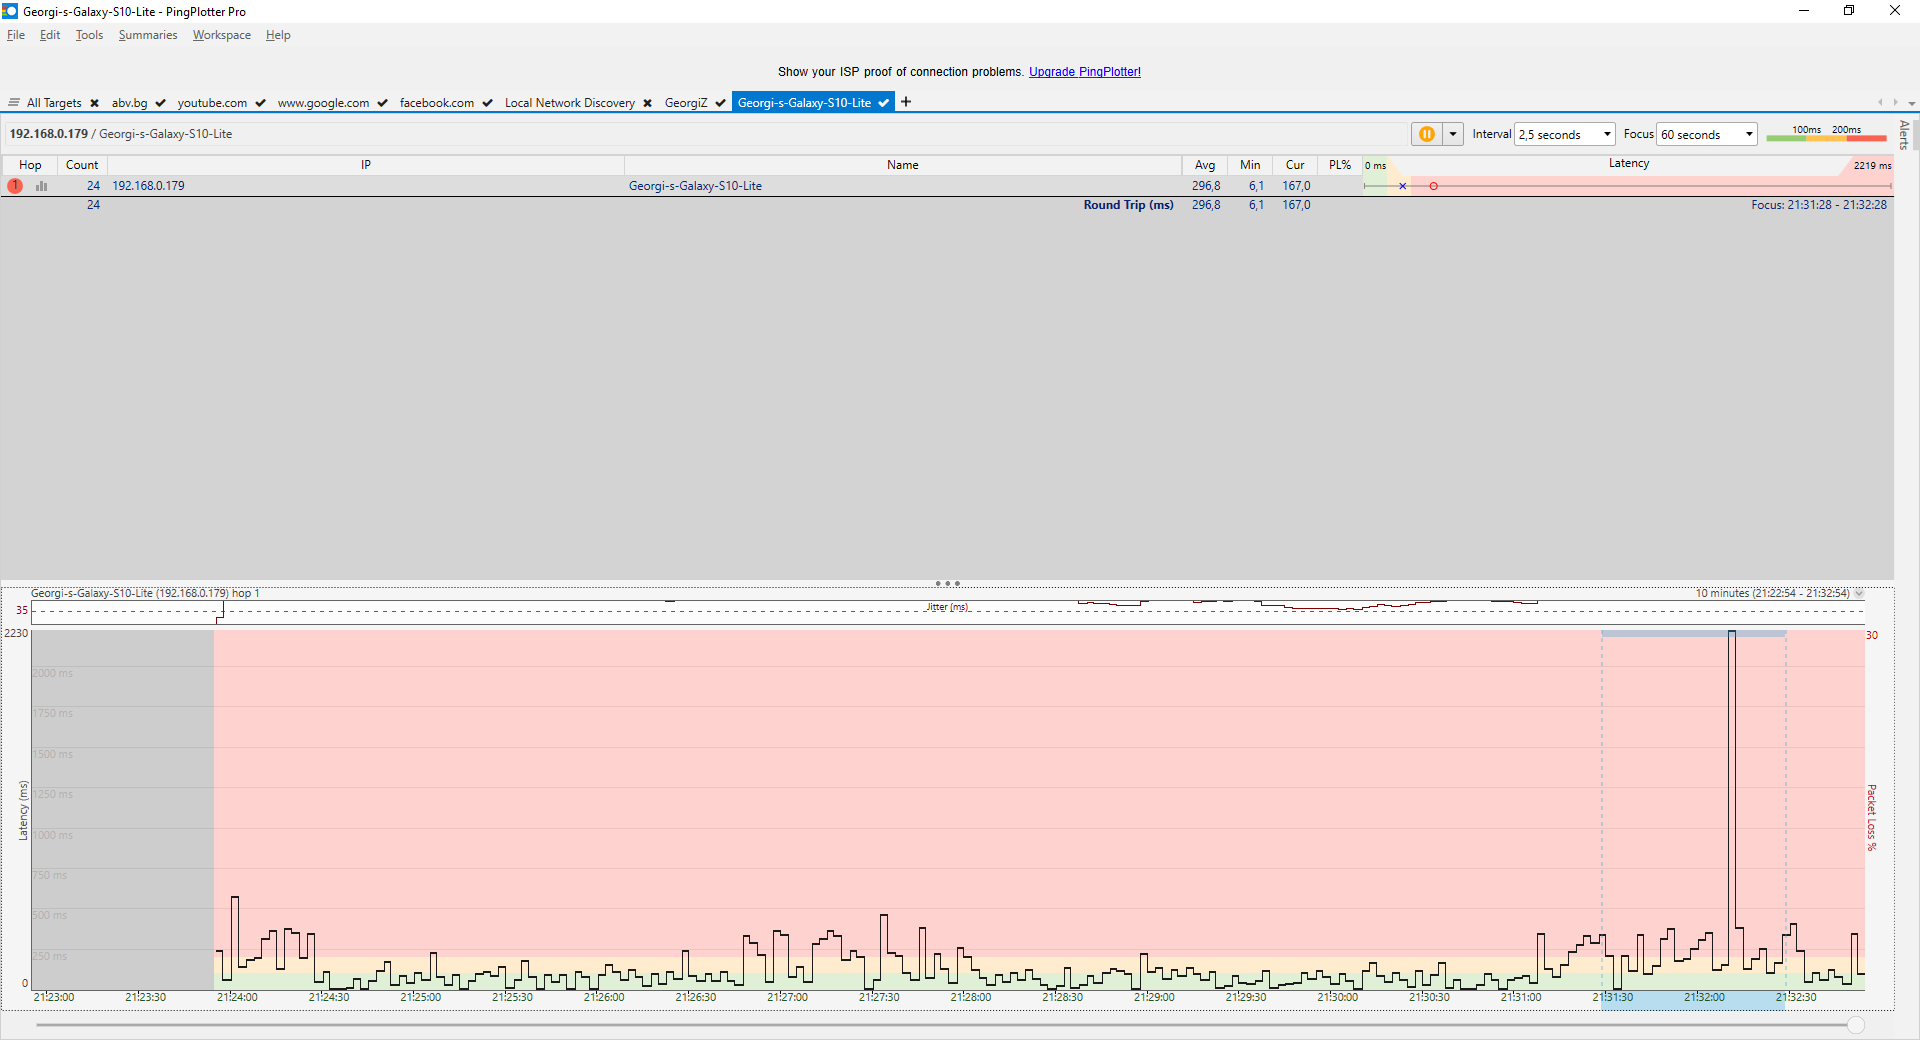Screen dimensions: 1920x1040
Task: Open the Summaries menu
Action: 147,35
